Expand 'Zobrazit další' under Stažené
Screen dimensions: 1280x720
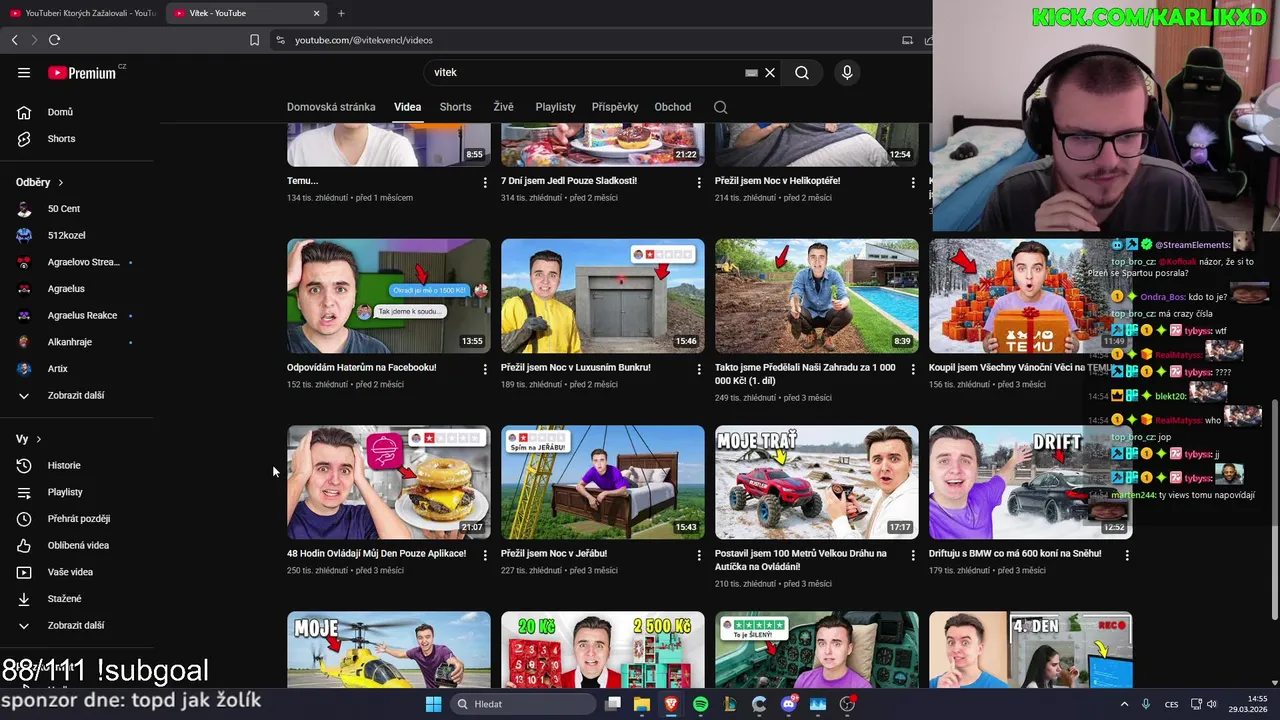(78, 625)
